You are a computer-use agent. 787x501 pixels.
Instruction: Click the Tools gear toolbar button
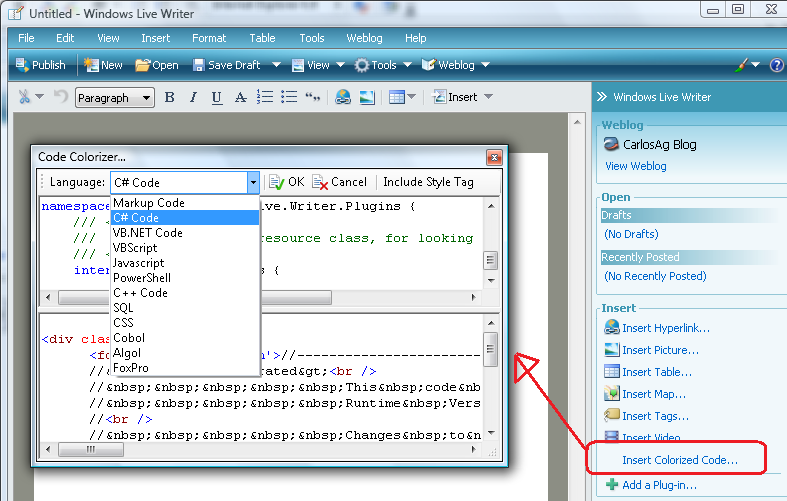tap(375, 65)
